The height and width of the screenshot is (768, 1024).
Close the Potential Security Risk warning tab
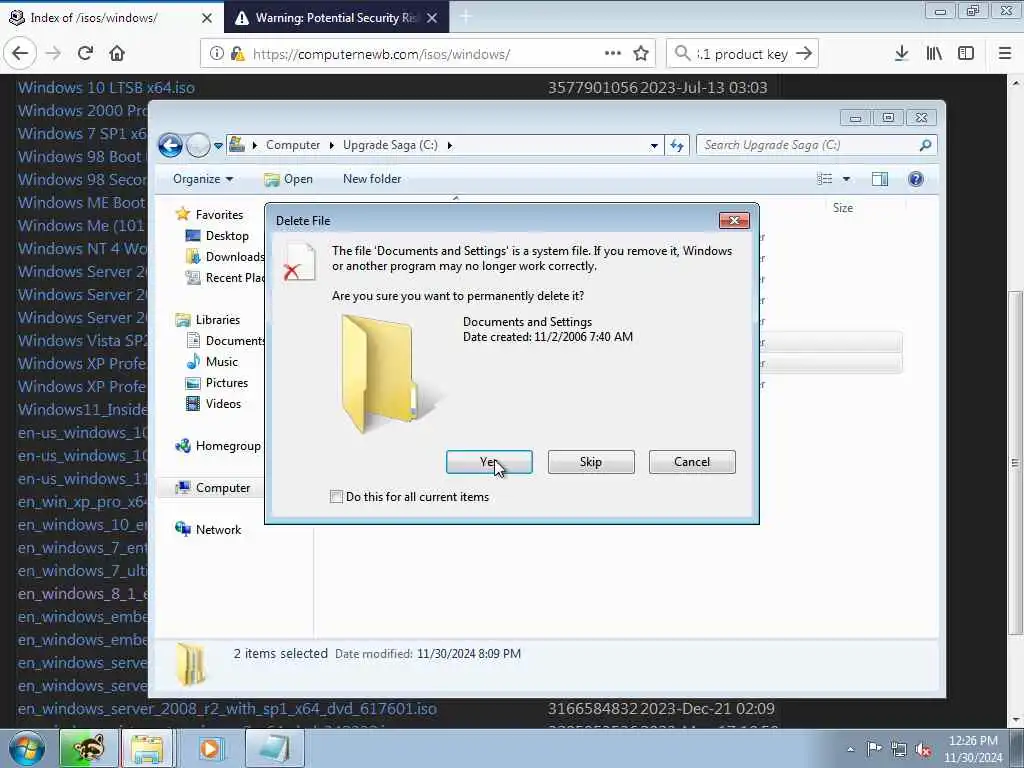coord(432,18)
